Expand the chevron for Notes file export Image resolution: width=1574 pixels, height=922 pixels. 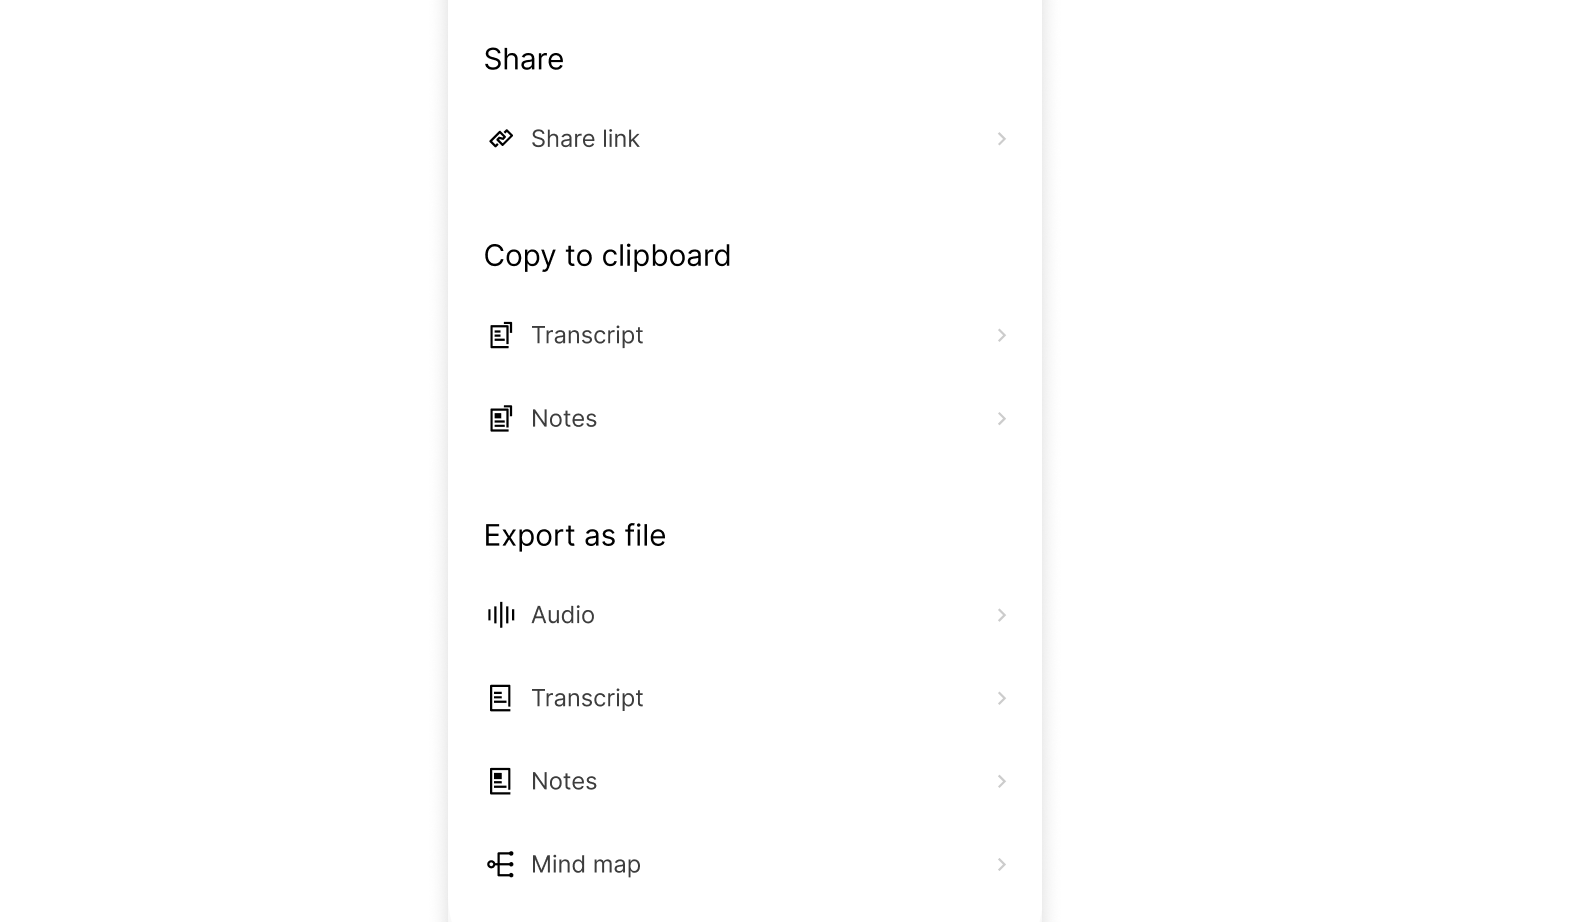1001,781
